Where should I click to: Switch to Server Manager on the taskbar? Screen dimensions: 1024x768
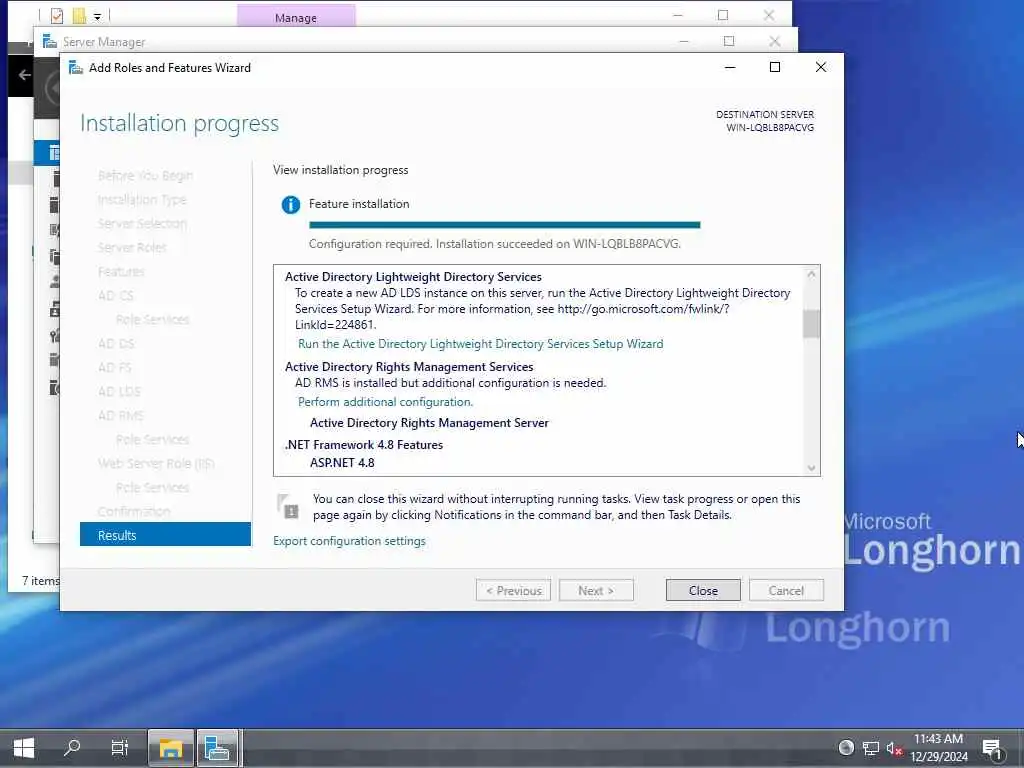pos(217,748)
